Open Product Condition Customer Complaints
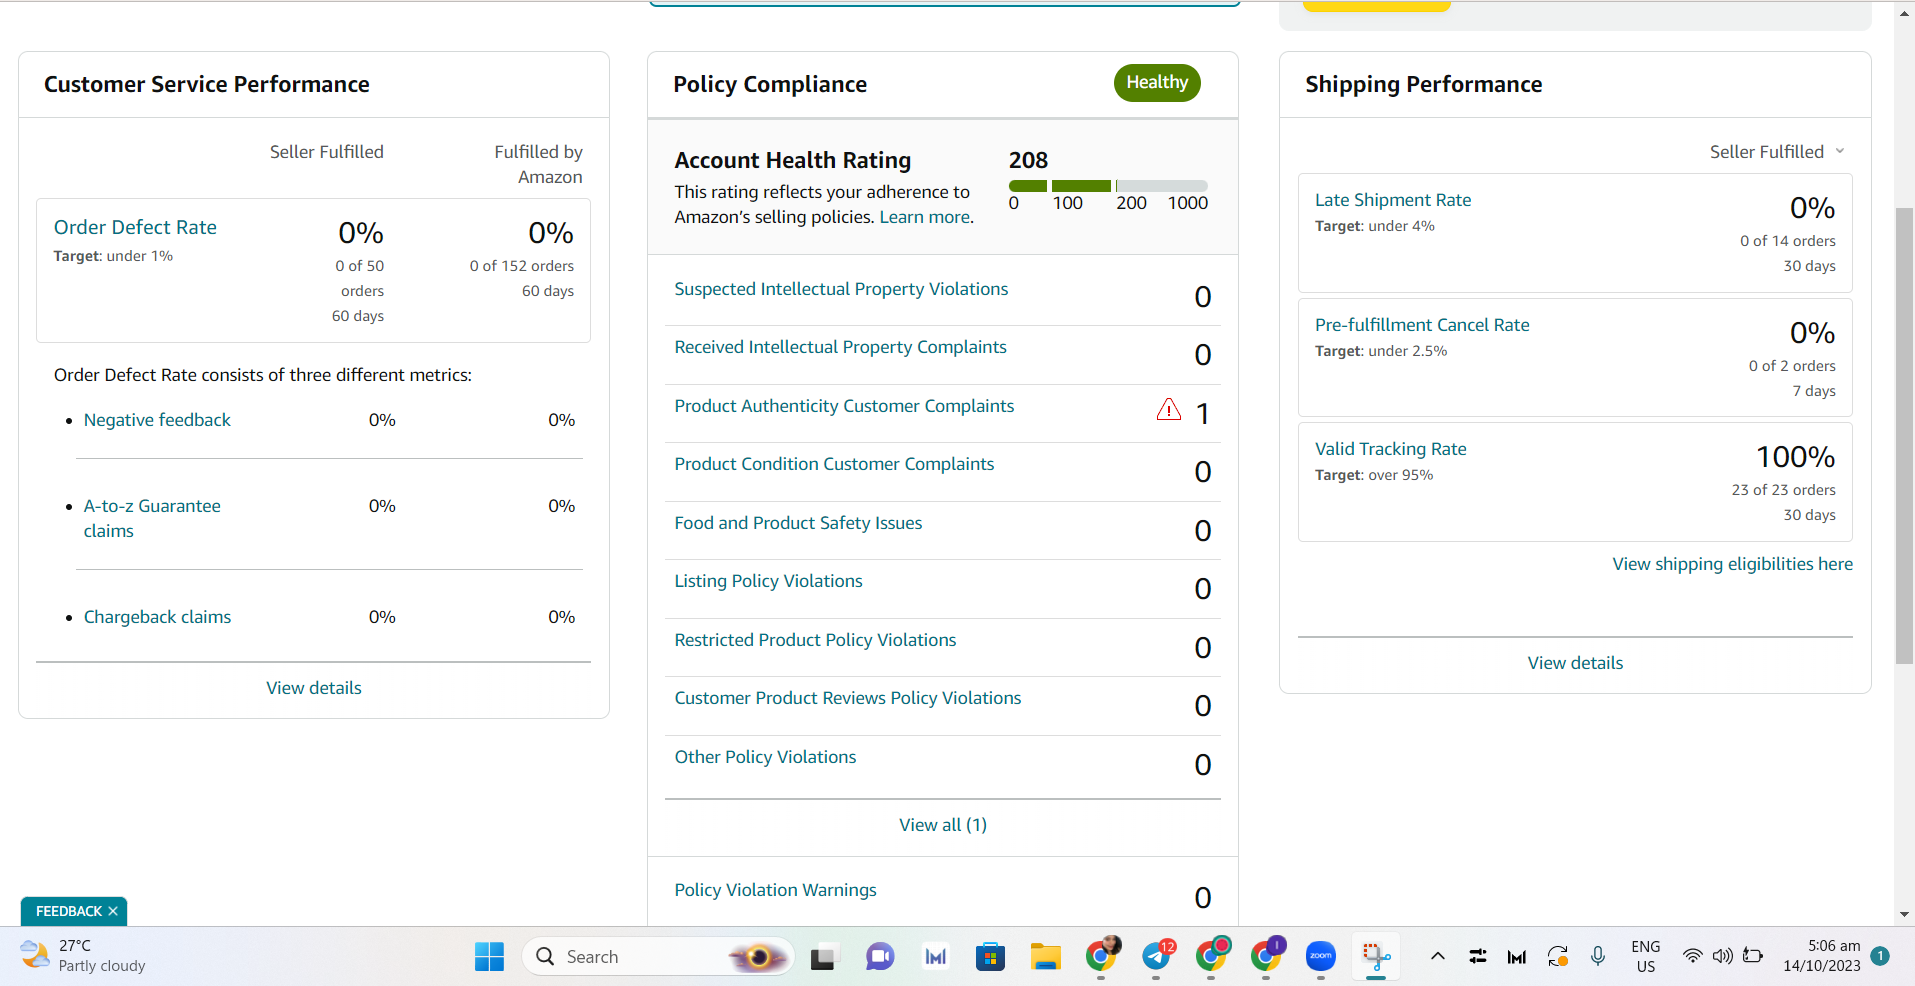Screen dimensions: 1915x986 coord(834,464)
